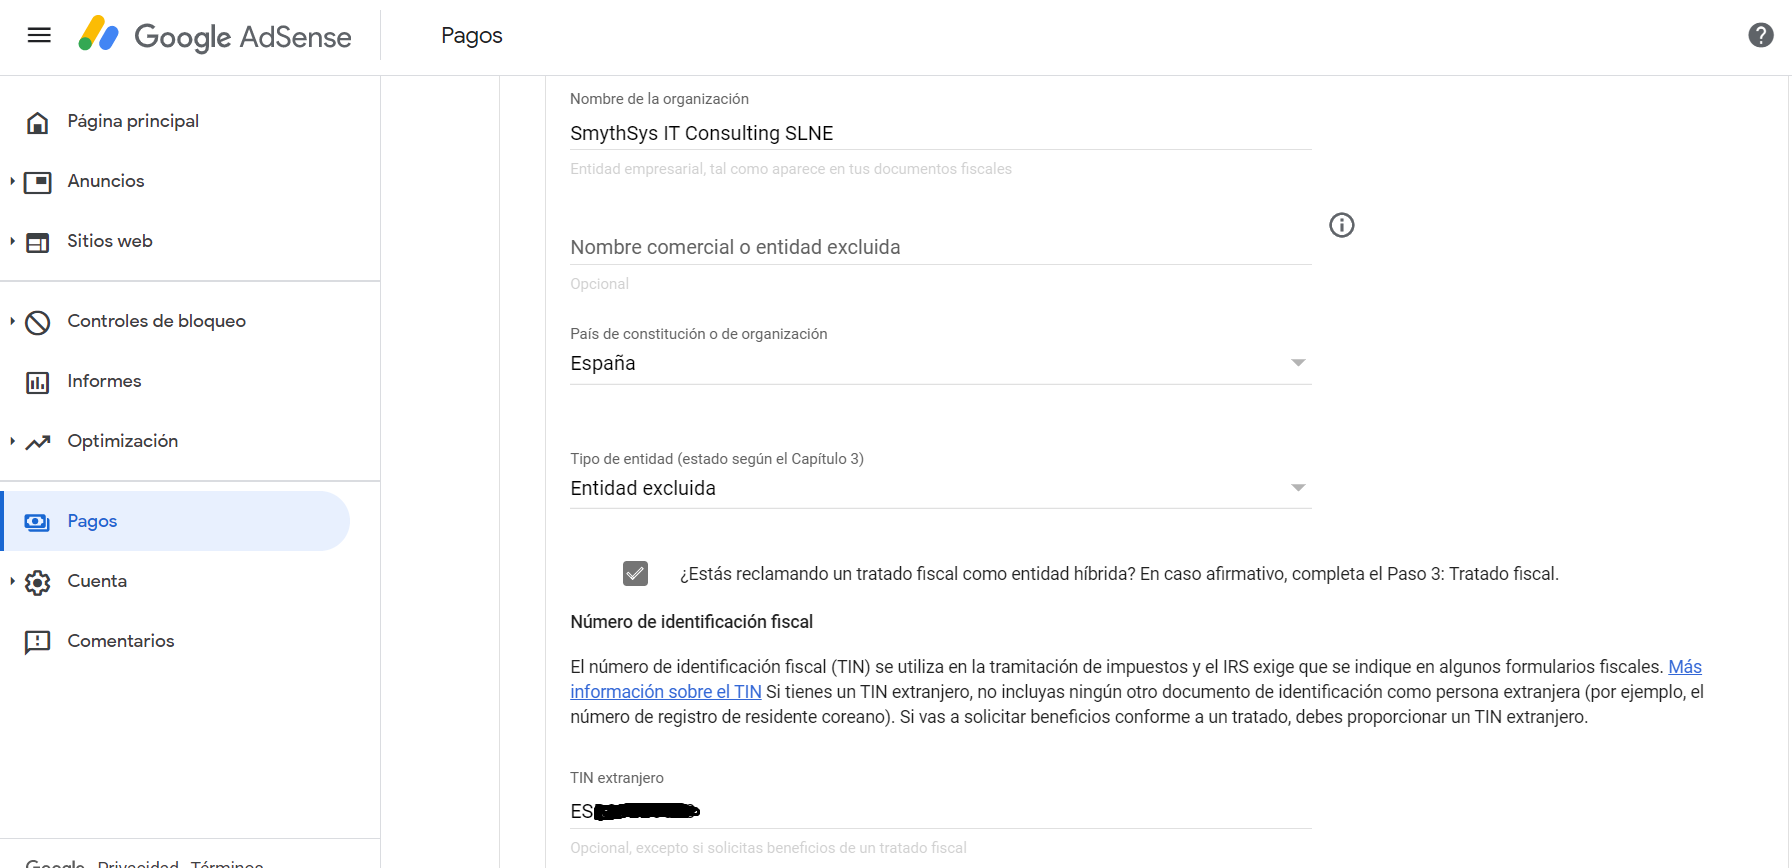The height and width of the screenshot is (868, 1792).
Task: Expand the Sitios web sidebar section
Action: pos(12,241)
